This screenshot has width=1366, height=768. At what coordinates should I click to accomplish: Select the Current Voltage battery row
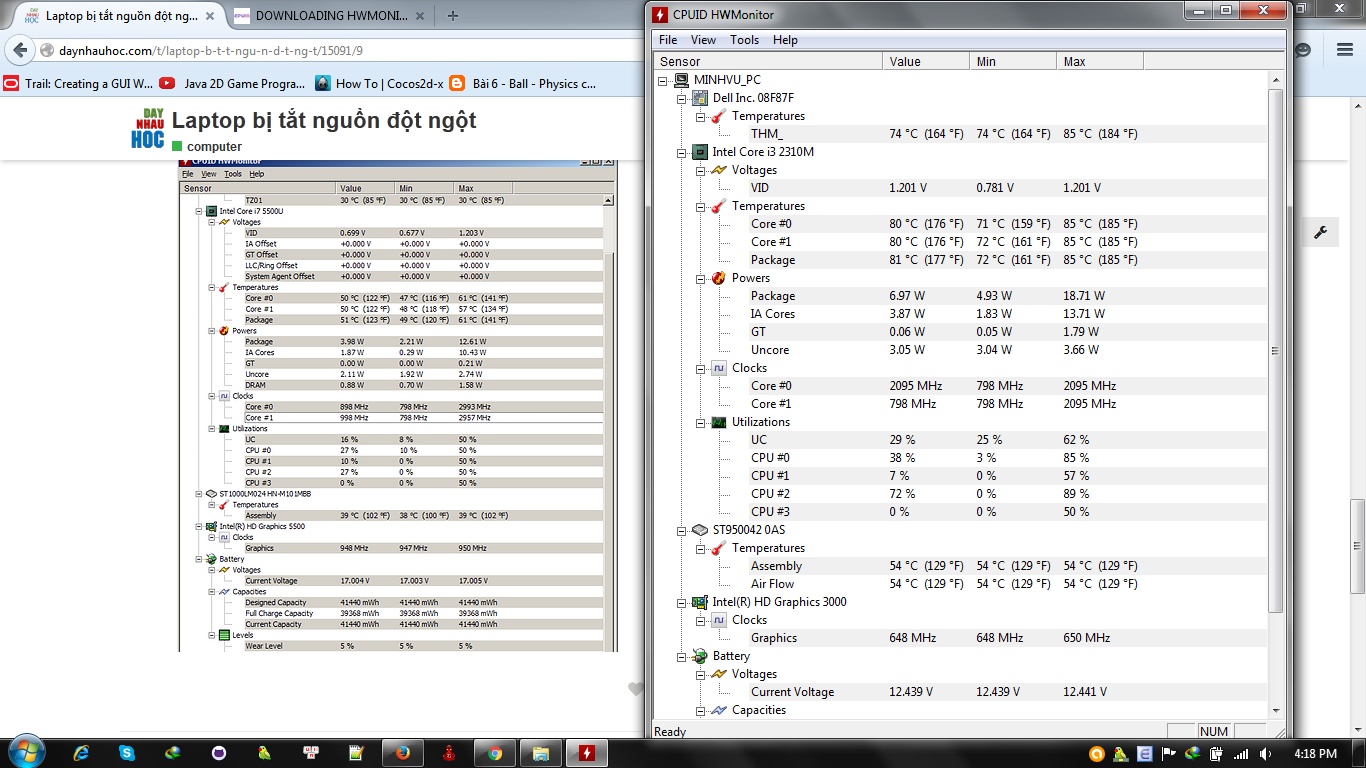point(960,692)
